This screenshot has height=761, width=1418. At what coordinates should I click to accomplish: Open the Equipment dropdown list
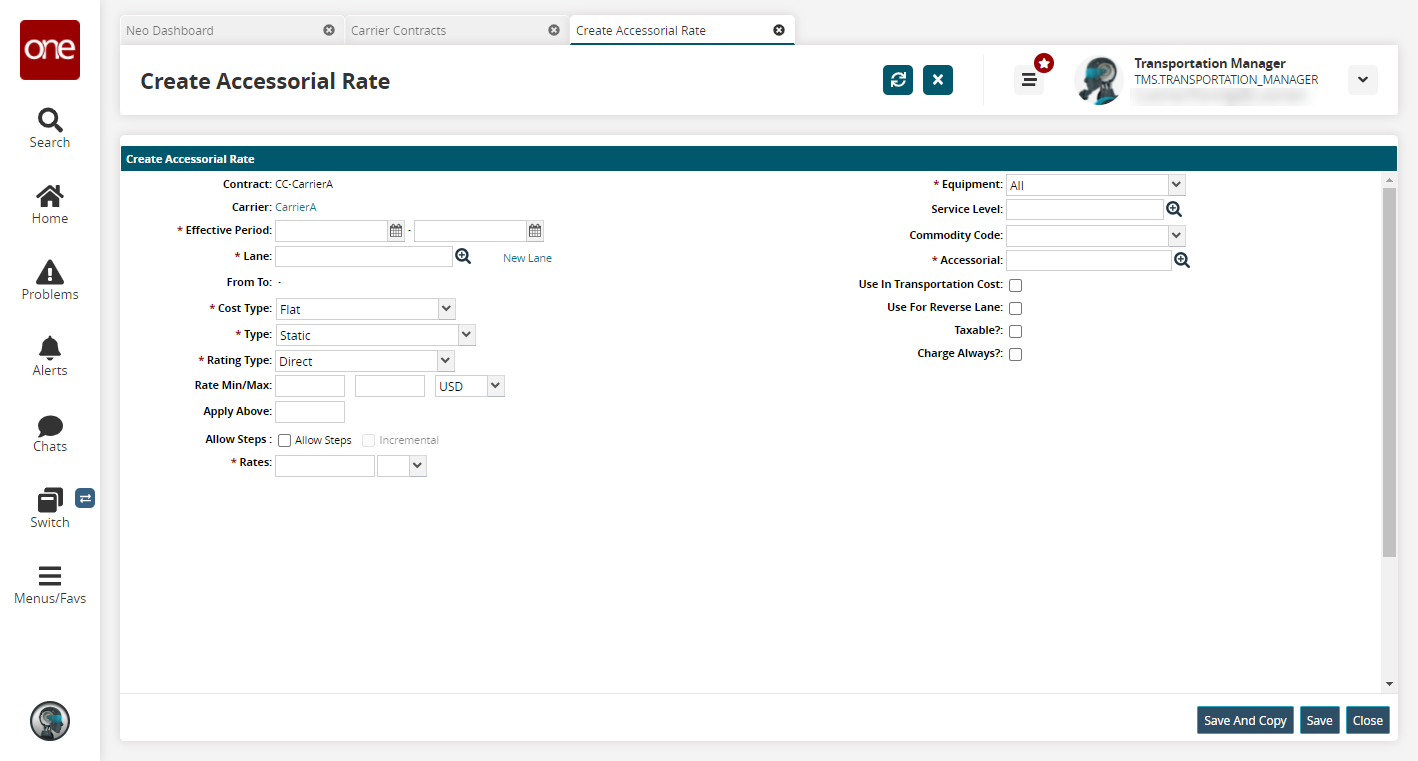pos(1176,185)
